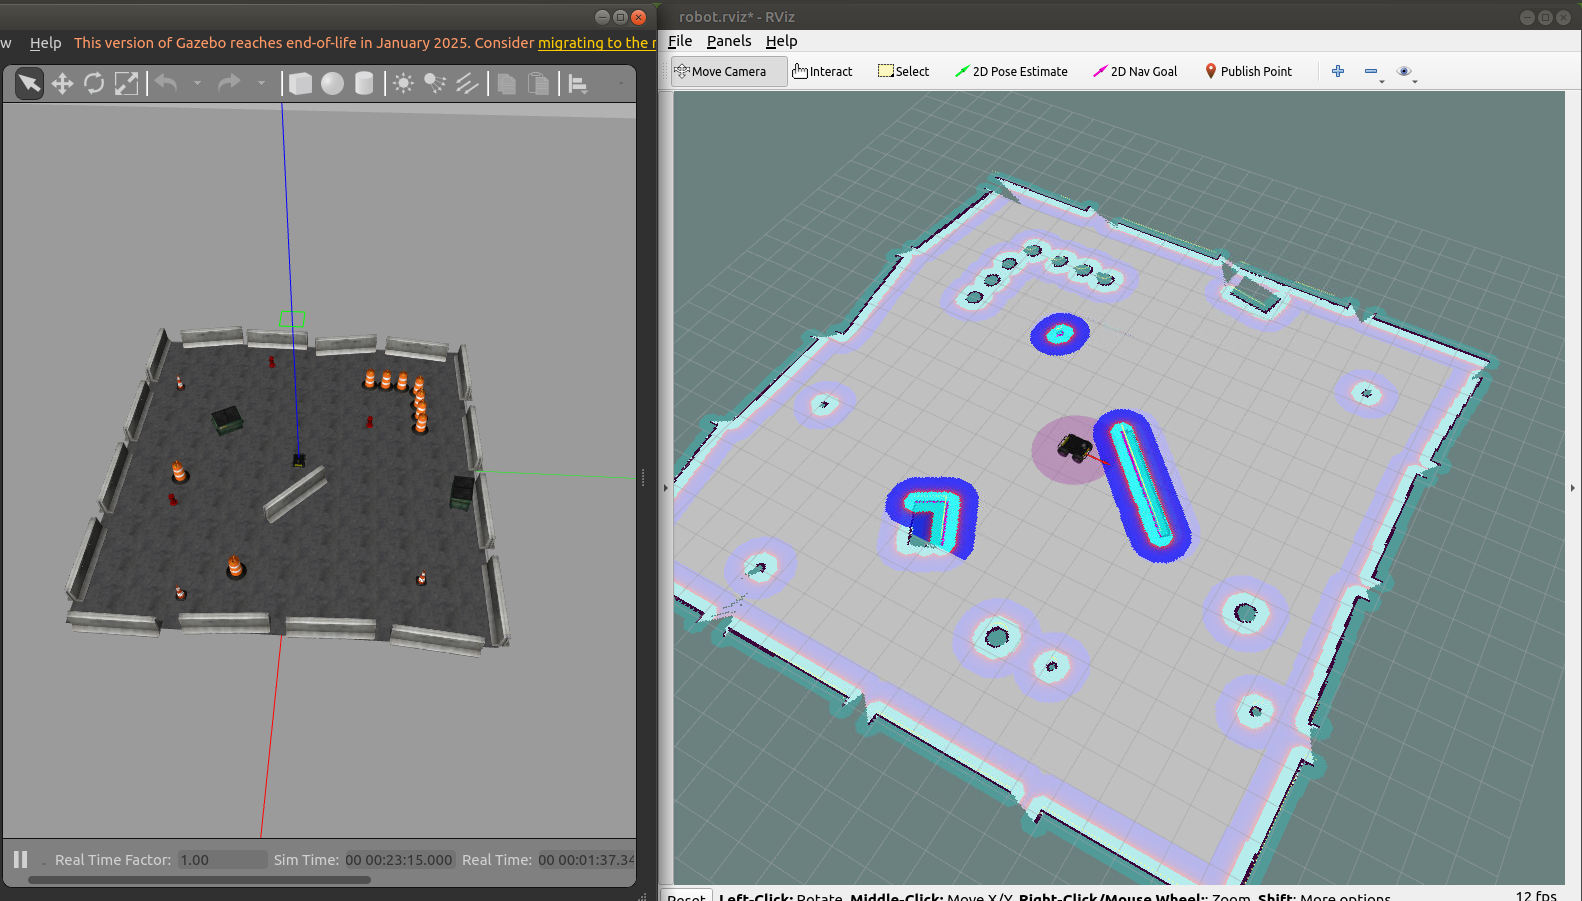1582x901 pixels.
Task: Open the Redo history dropdown arrow
Action: click(261, 83)
